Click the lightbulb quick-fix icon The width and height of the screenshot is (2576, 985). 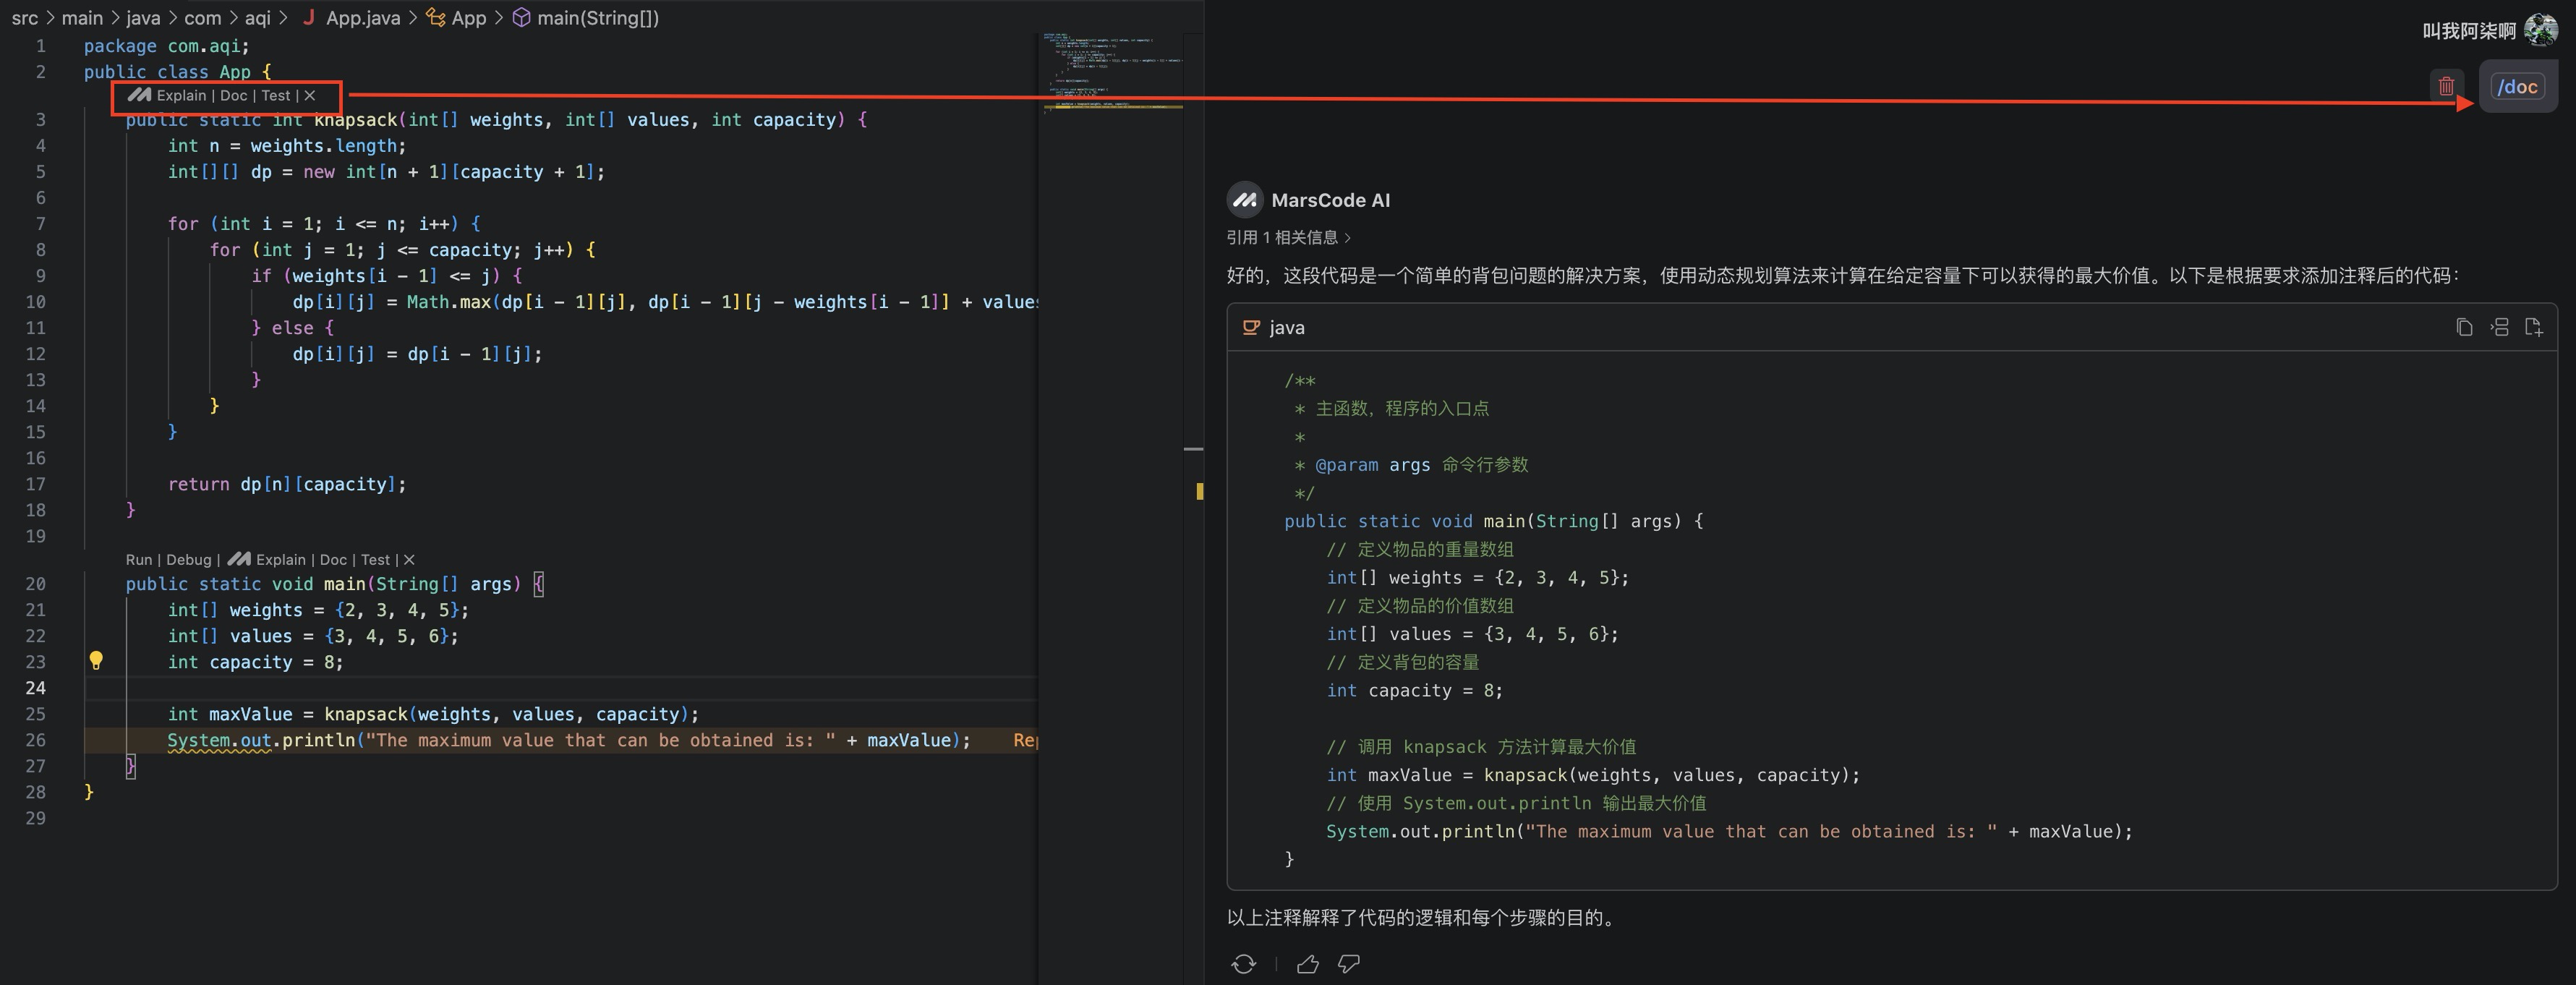(x=96, y=660)
